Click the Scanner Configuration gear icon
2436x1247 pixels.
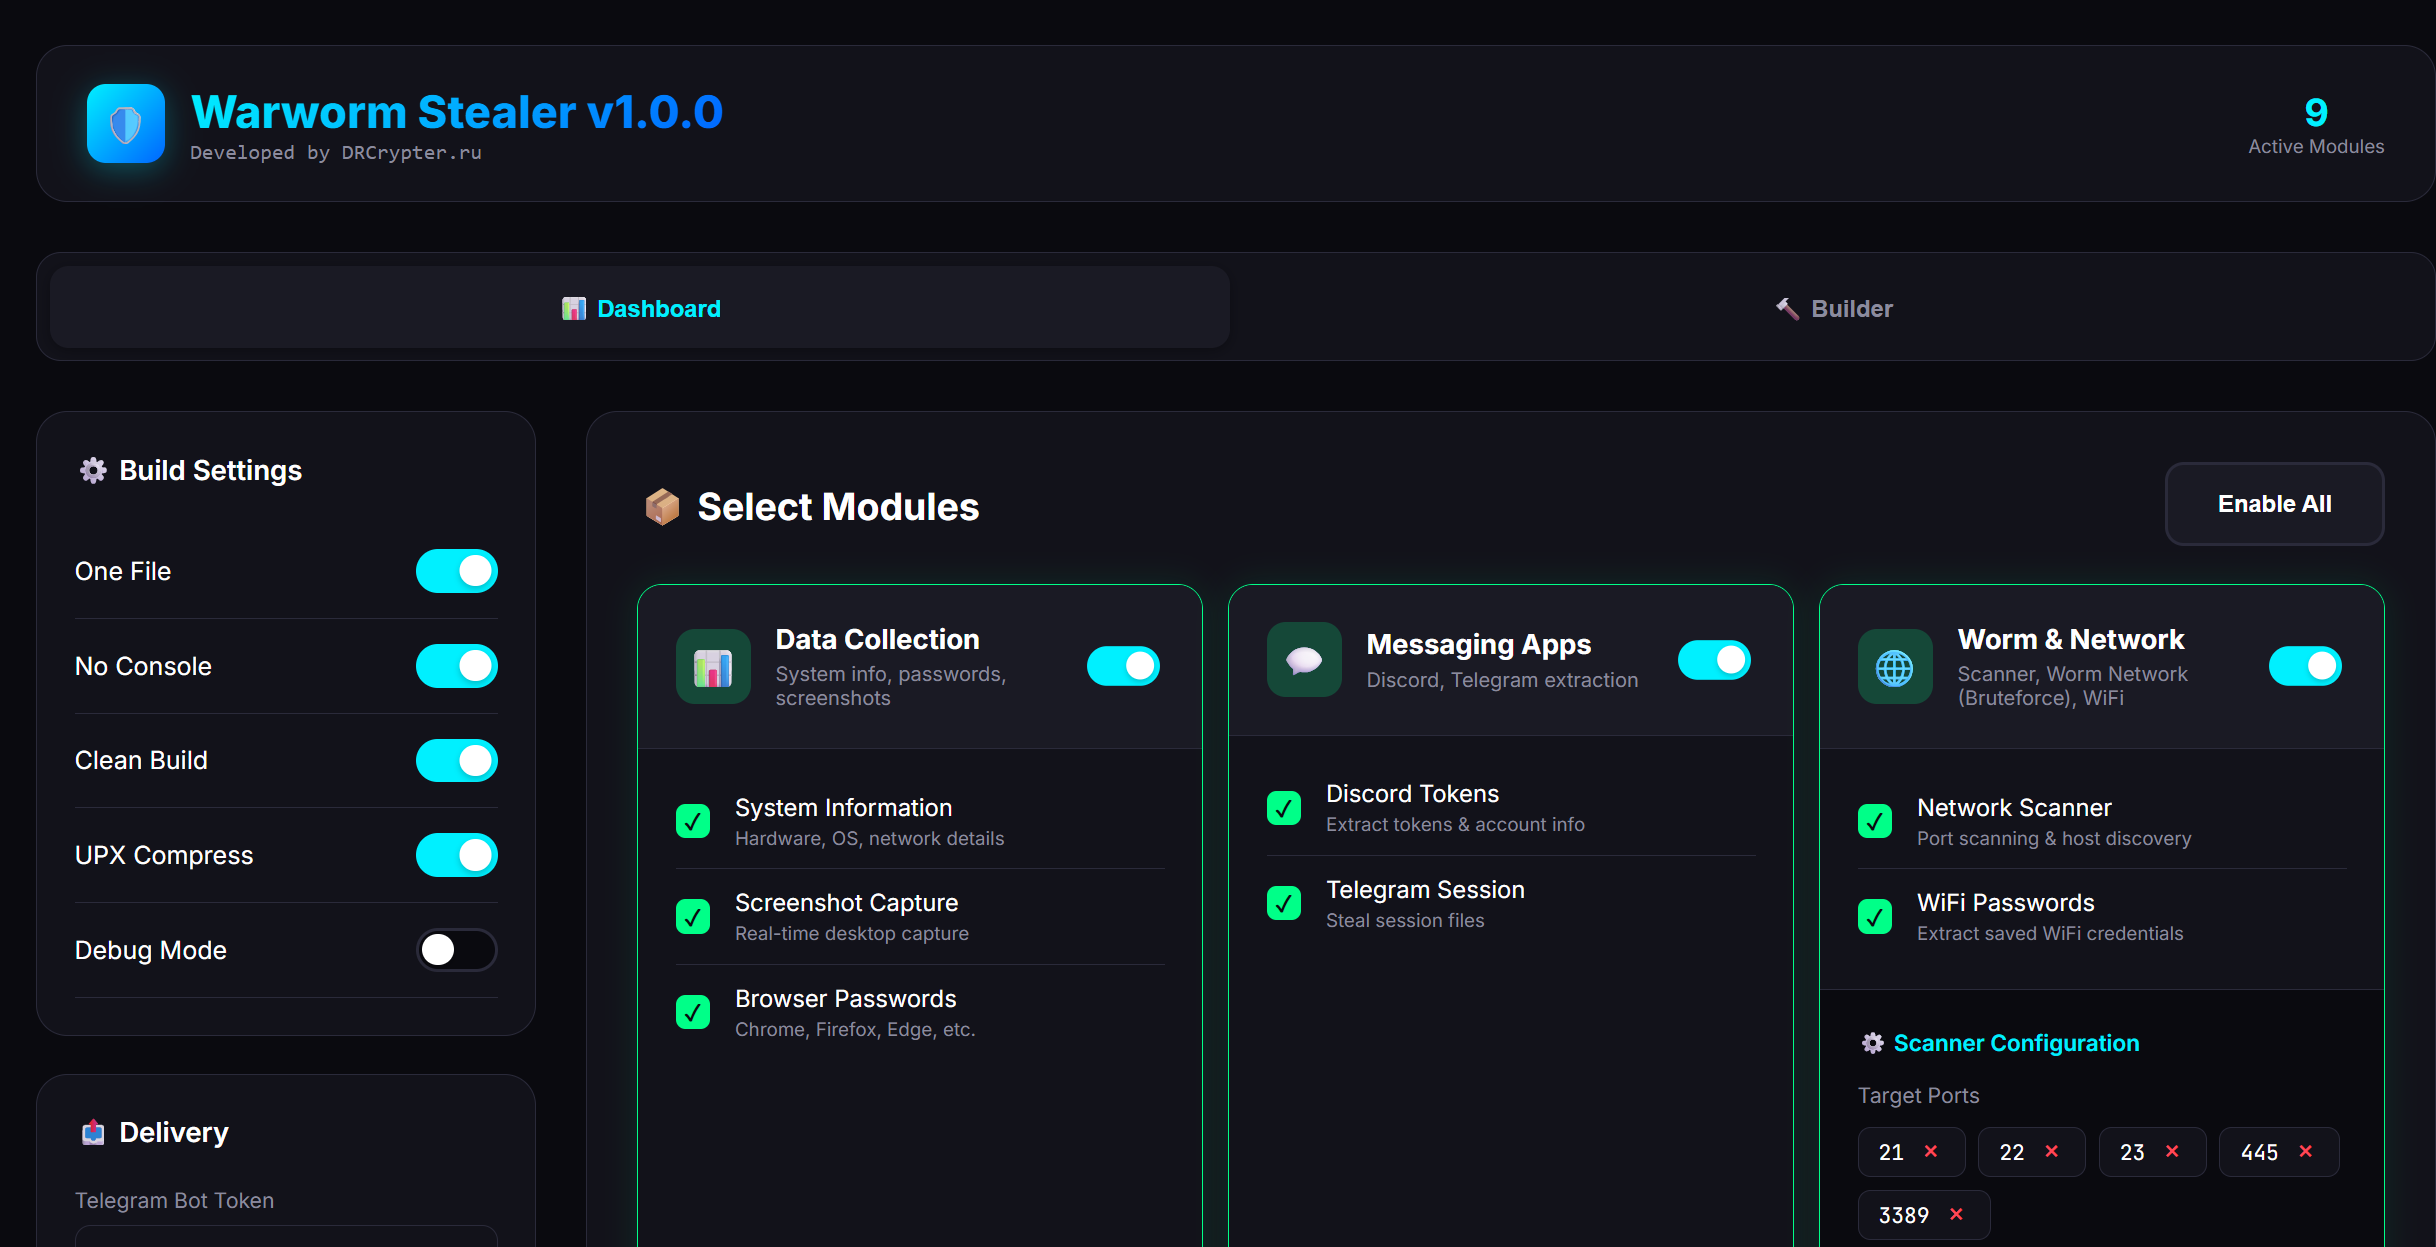pos(1872,1043)
